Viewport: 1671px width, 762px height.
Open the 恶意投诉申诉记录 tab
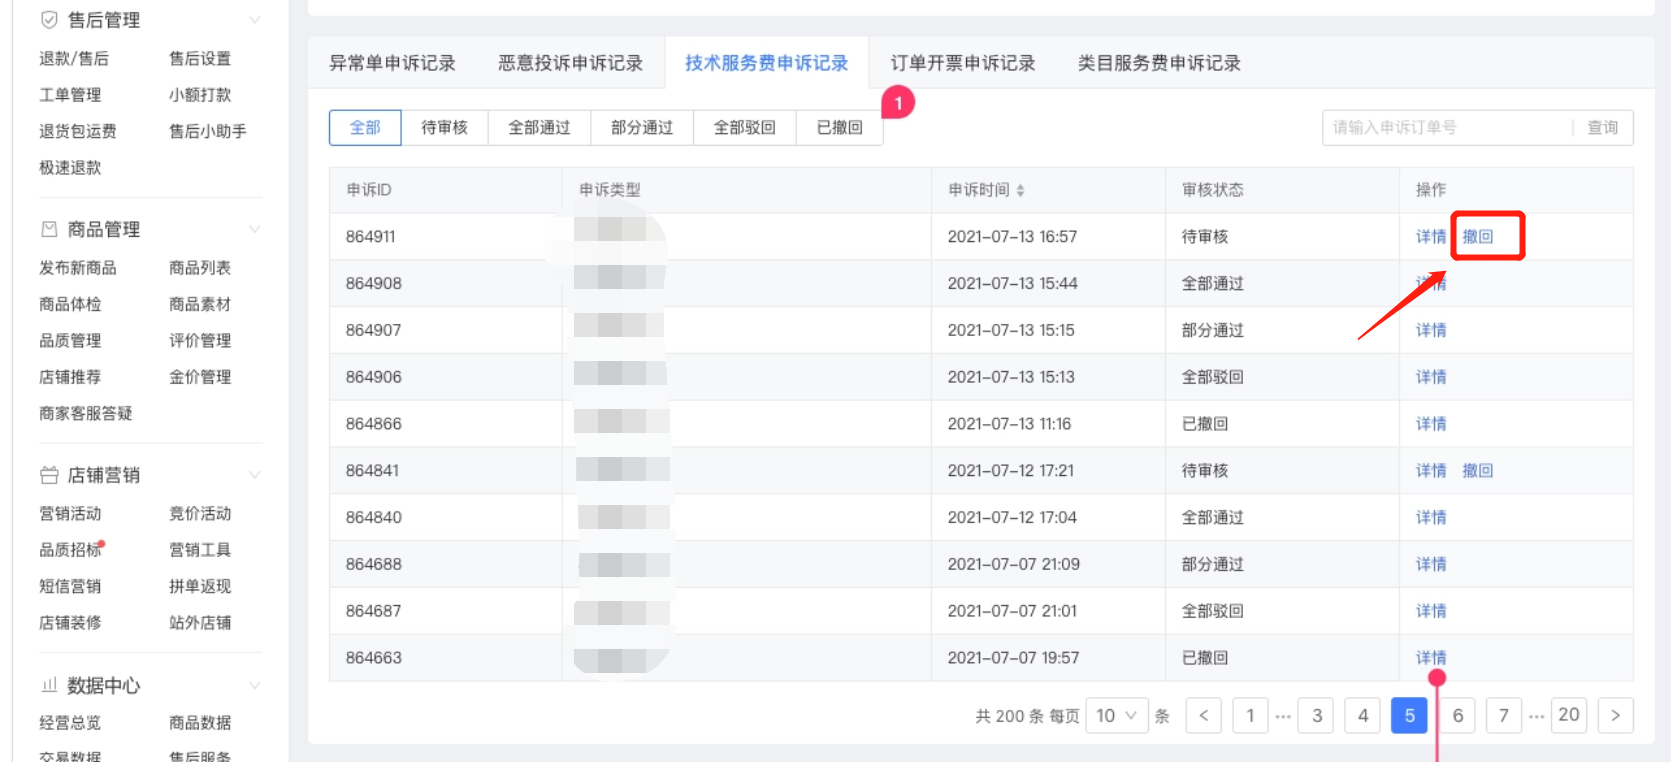pos(570,63)
